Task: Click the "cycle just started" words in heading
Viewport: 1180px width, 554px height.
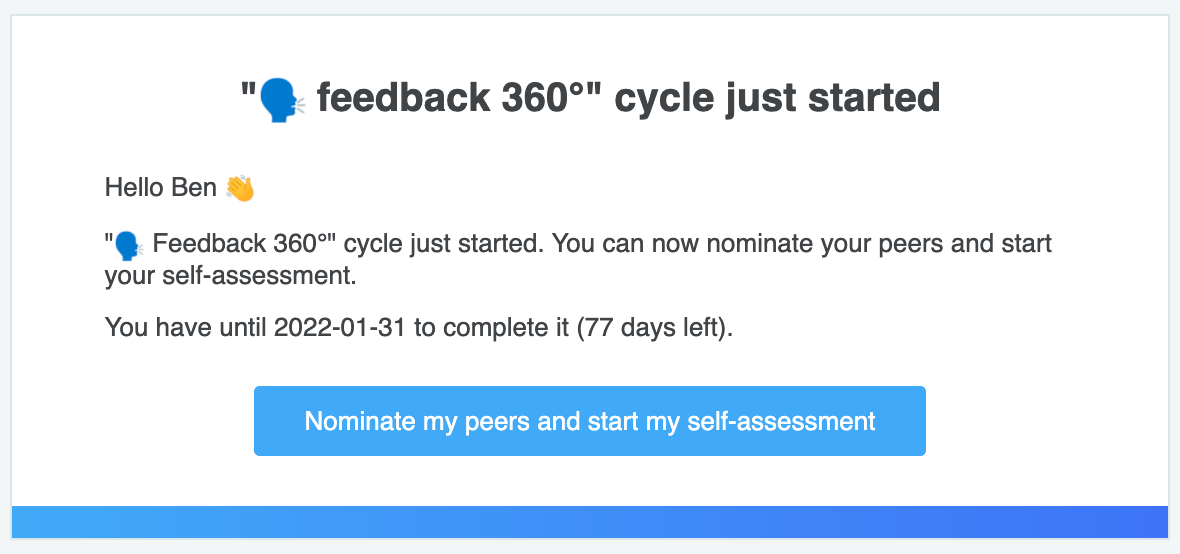Action: pos(777,99)
